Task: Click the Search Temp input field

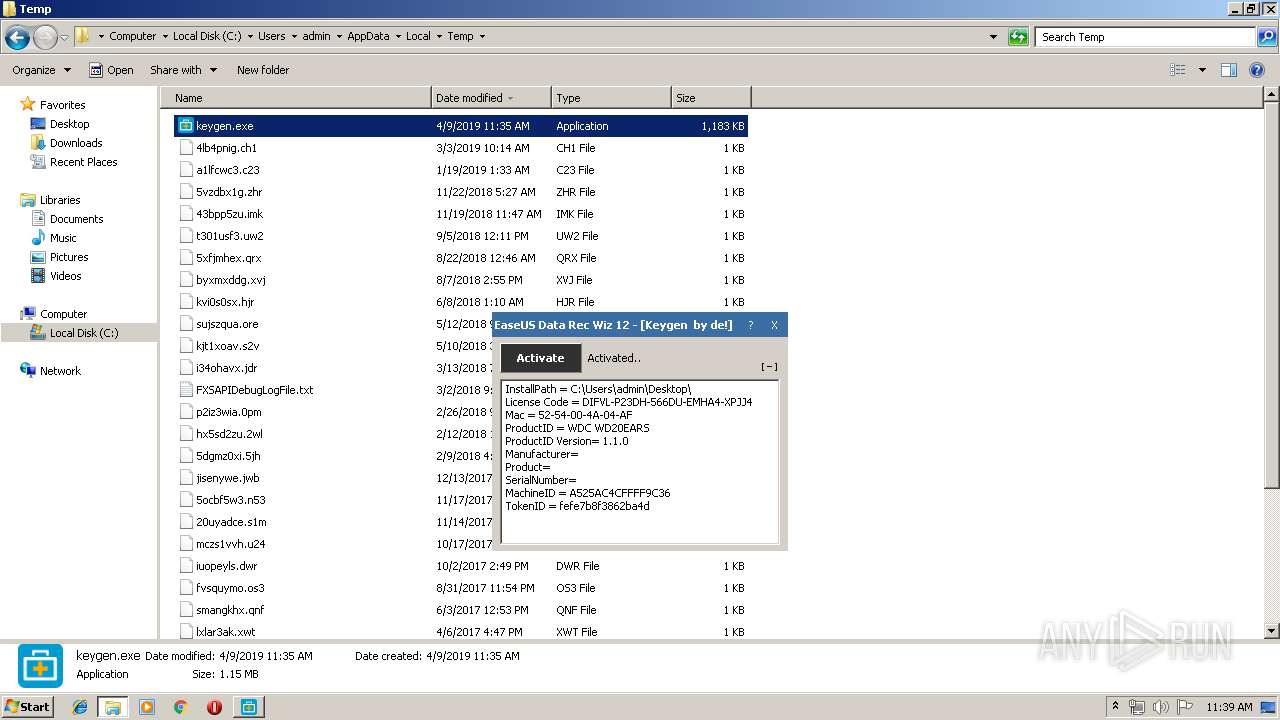Action: click(x=1145, y=37)
